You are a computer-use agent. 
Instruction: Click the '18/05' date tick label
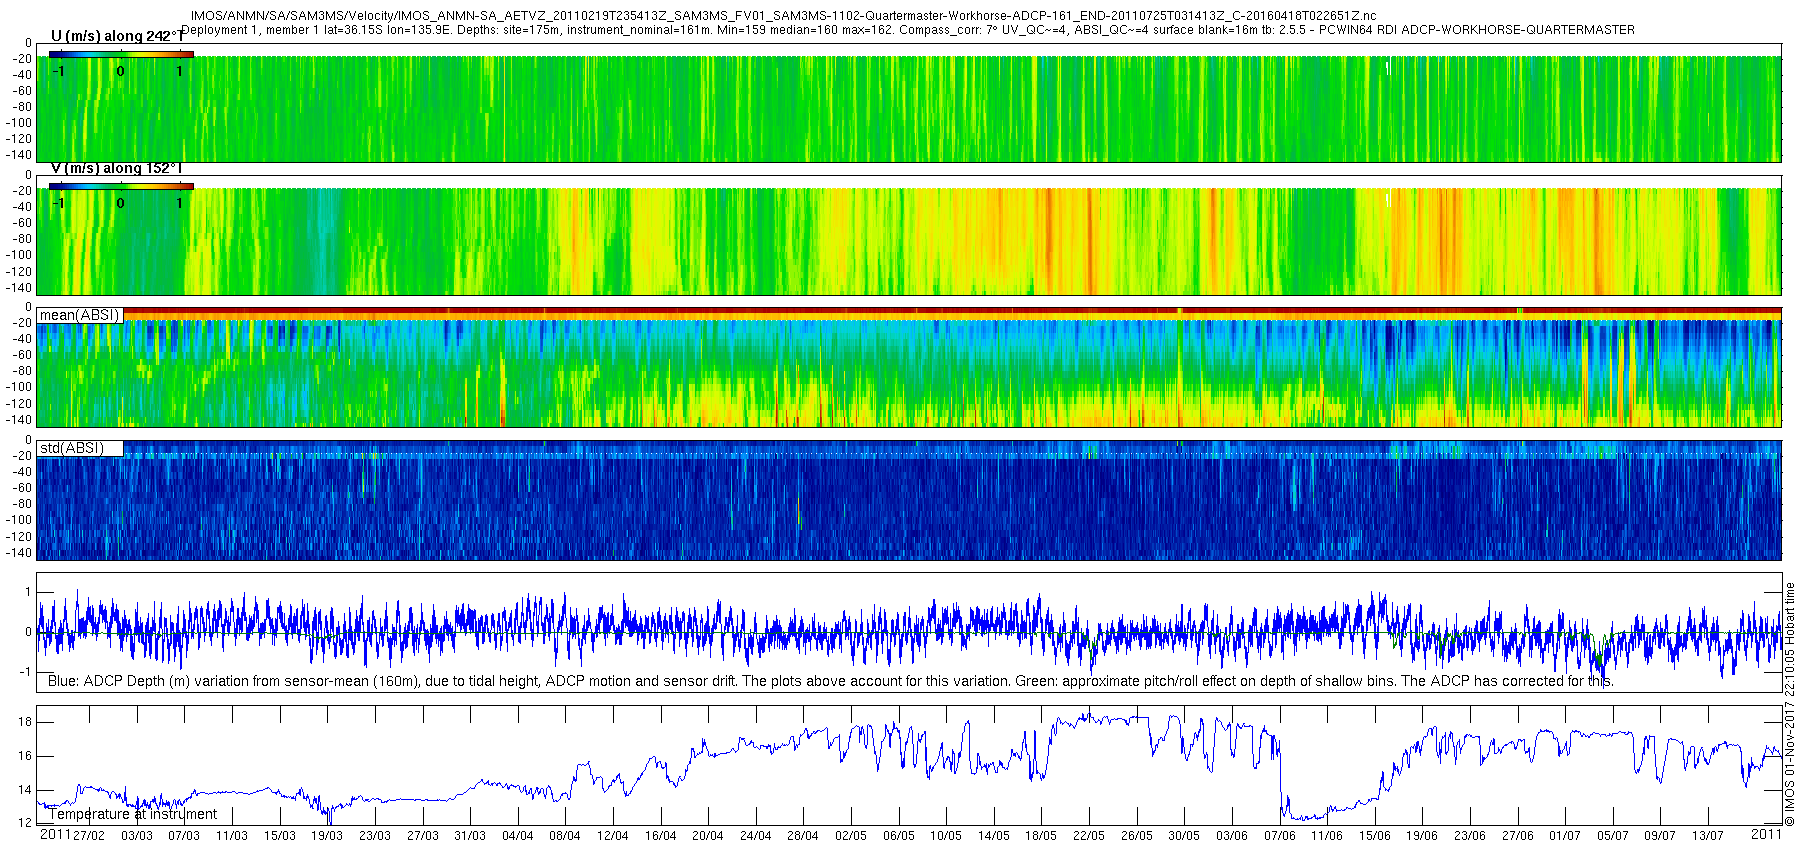(x=1041, y=836)
